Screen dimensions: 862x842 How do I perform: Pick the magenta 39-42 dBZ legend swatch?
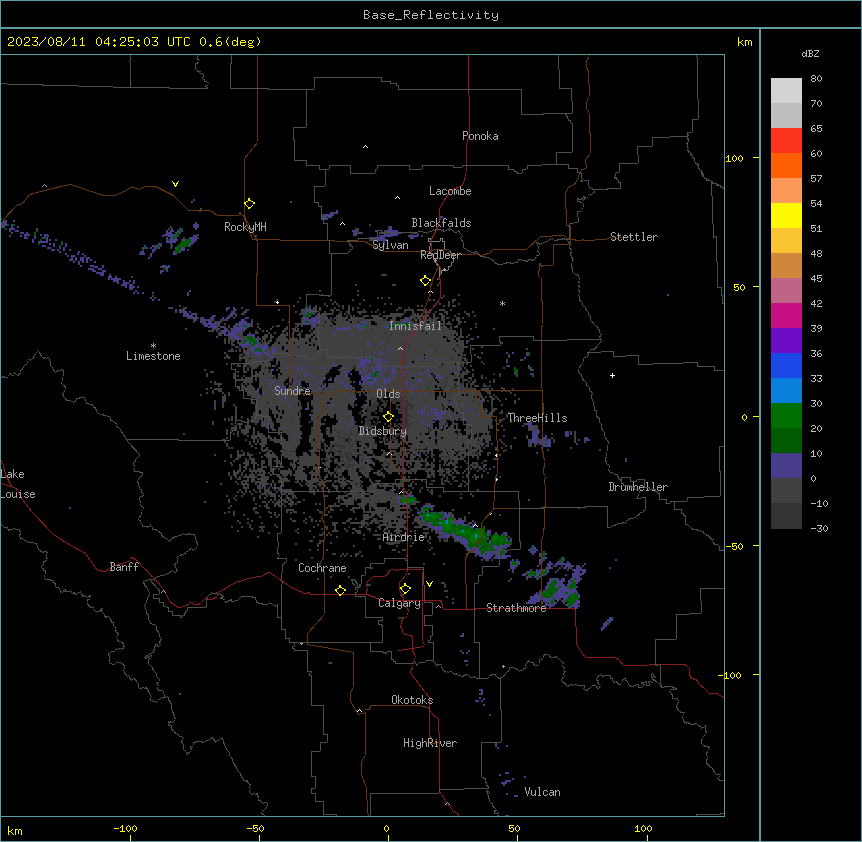coord(786,316)
